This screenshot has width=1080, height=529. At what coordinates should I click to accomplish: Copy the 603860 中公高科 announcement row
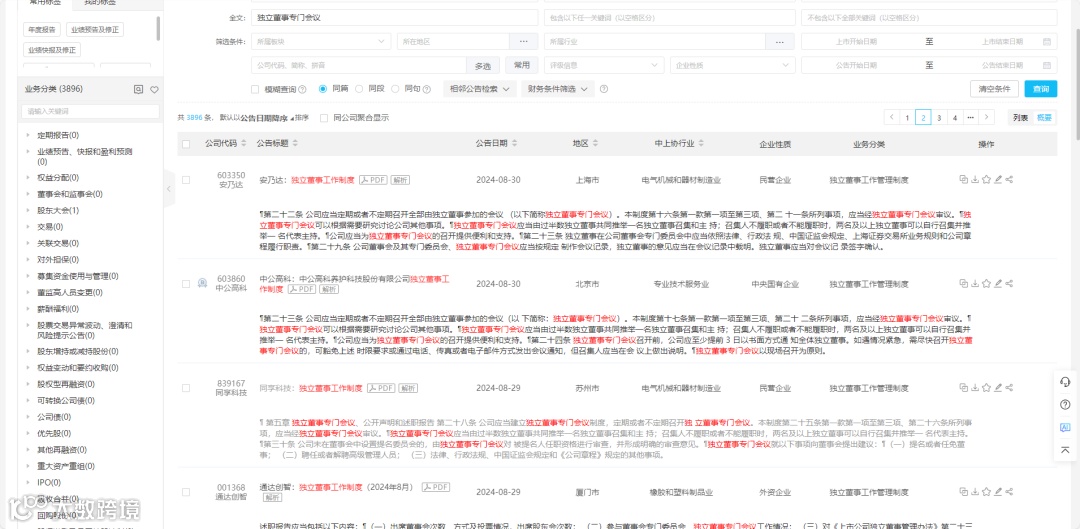coord(964,284)
